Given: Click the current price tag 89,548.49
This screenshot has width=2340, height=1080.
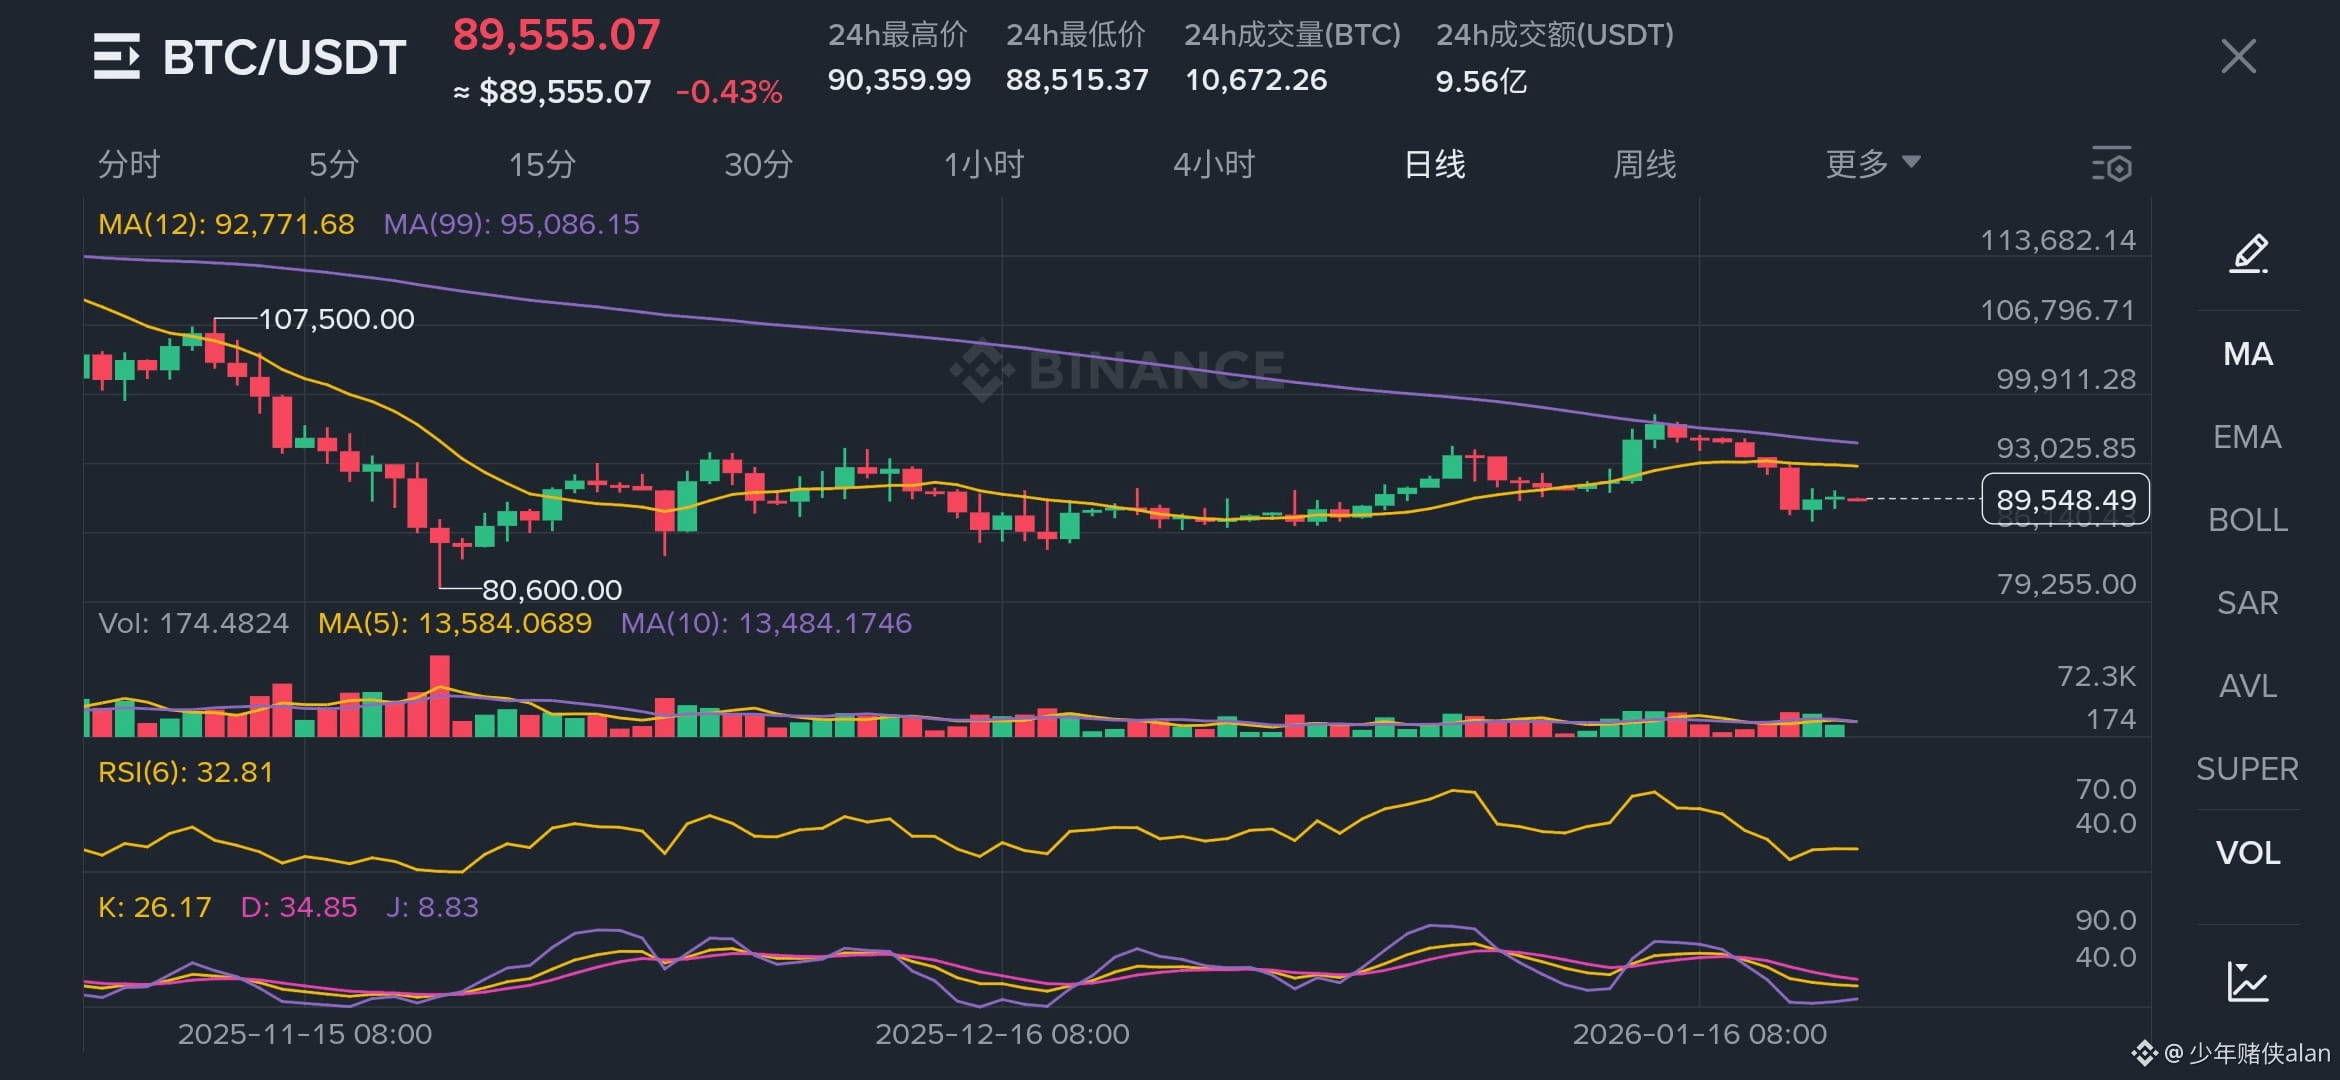Looking at the screenshot, I should coord(2066,499).
